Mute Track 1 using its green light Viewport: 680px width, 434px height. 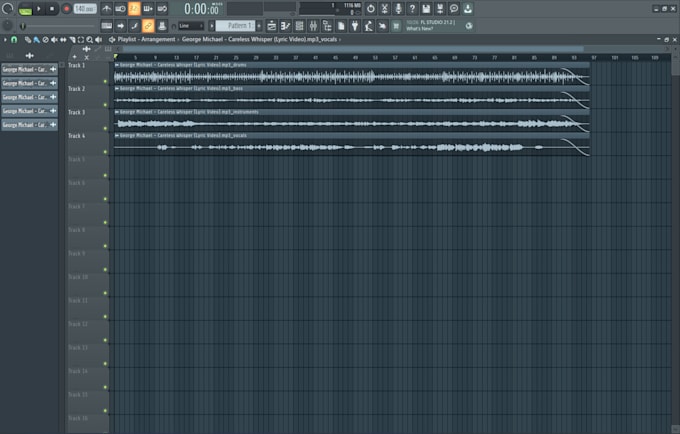tap(105, 82)
